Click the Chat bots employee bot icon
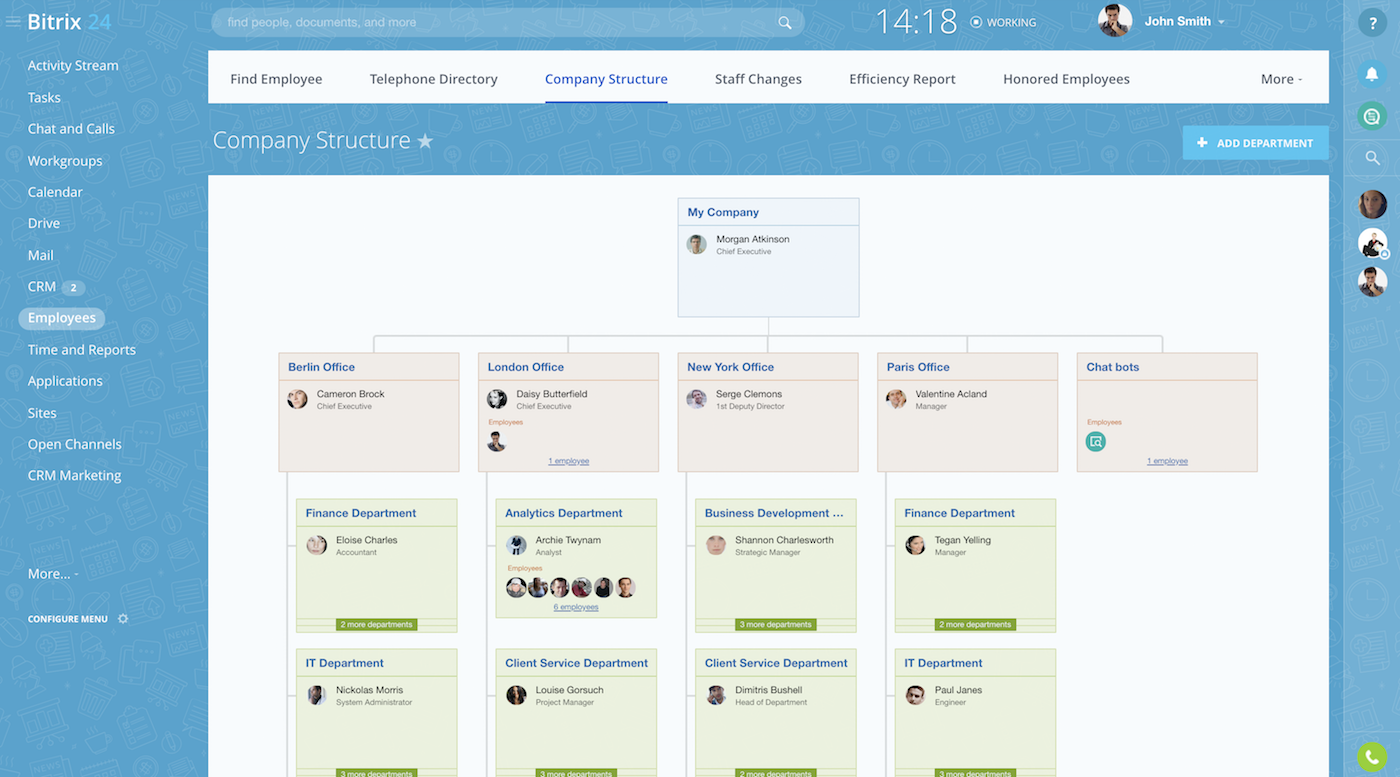This screenshot has width=1400, height=777. coord(1096,441)
